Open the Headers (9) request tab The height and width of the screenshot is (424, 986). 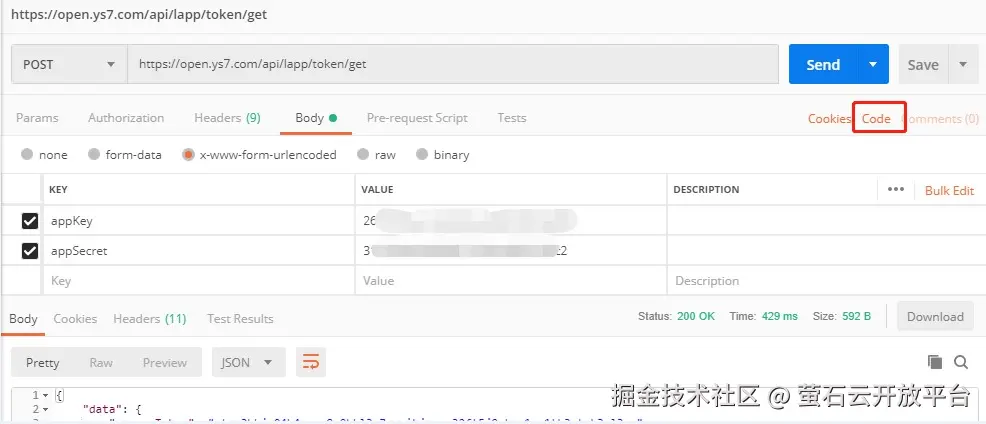tap(227, 118)
